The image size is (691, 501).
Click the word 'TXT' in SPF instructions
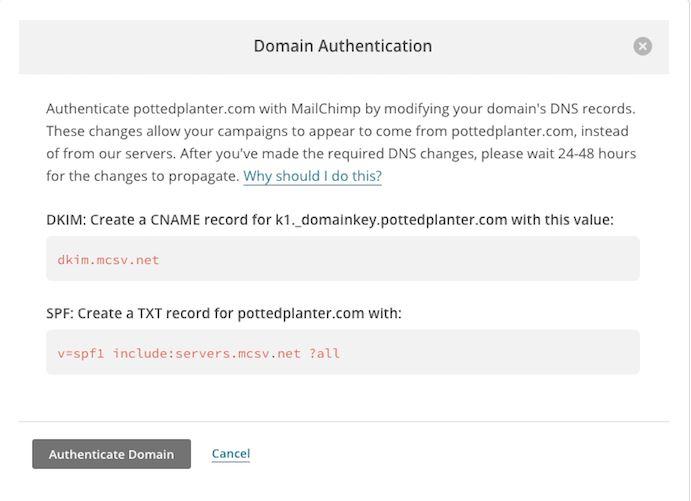pos(150,313)
